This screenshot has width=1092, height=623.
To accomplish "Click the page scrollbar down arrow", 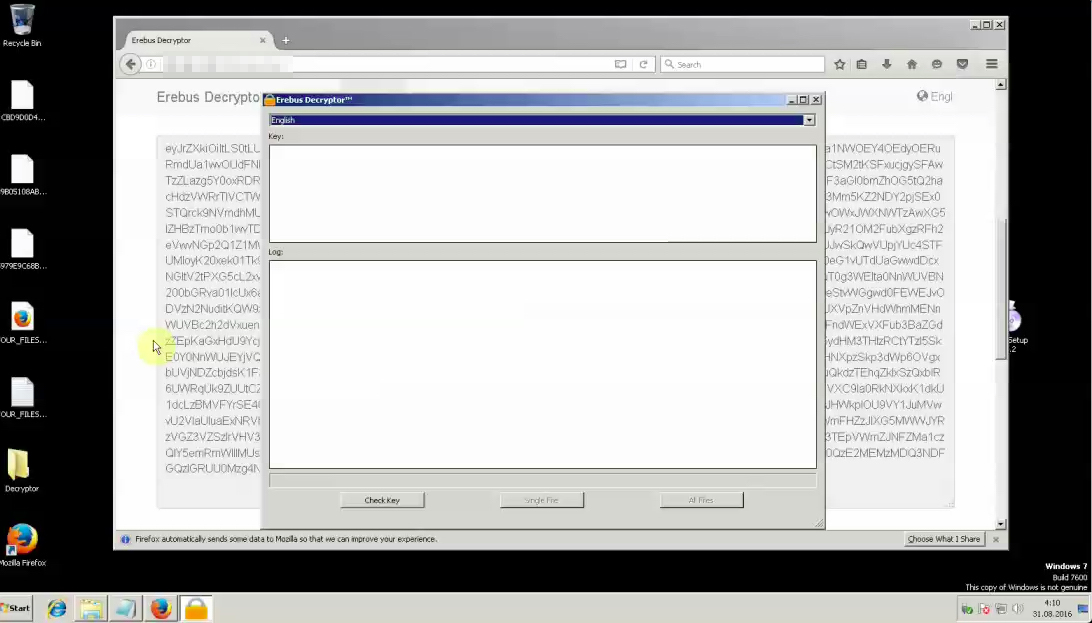I will point(1001,523).
